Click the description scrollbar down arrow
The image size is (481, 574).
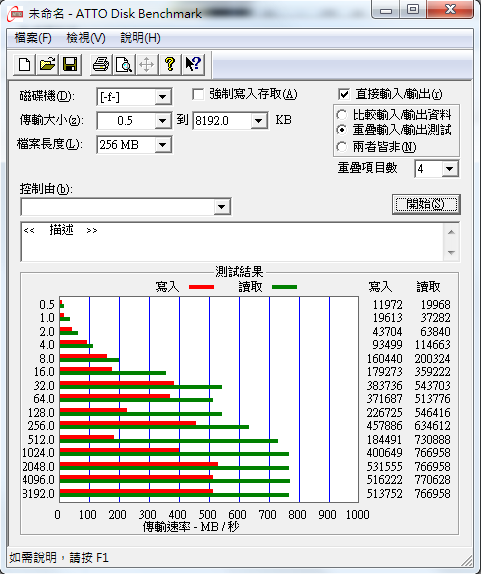(x=451, y=253)
